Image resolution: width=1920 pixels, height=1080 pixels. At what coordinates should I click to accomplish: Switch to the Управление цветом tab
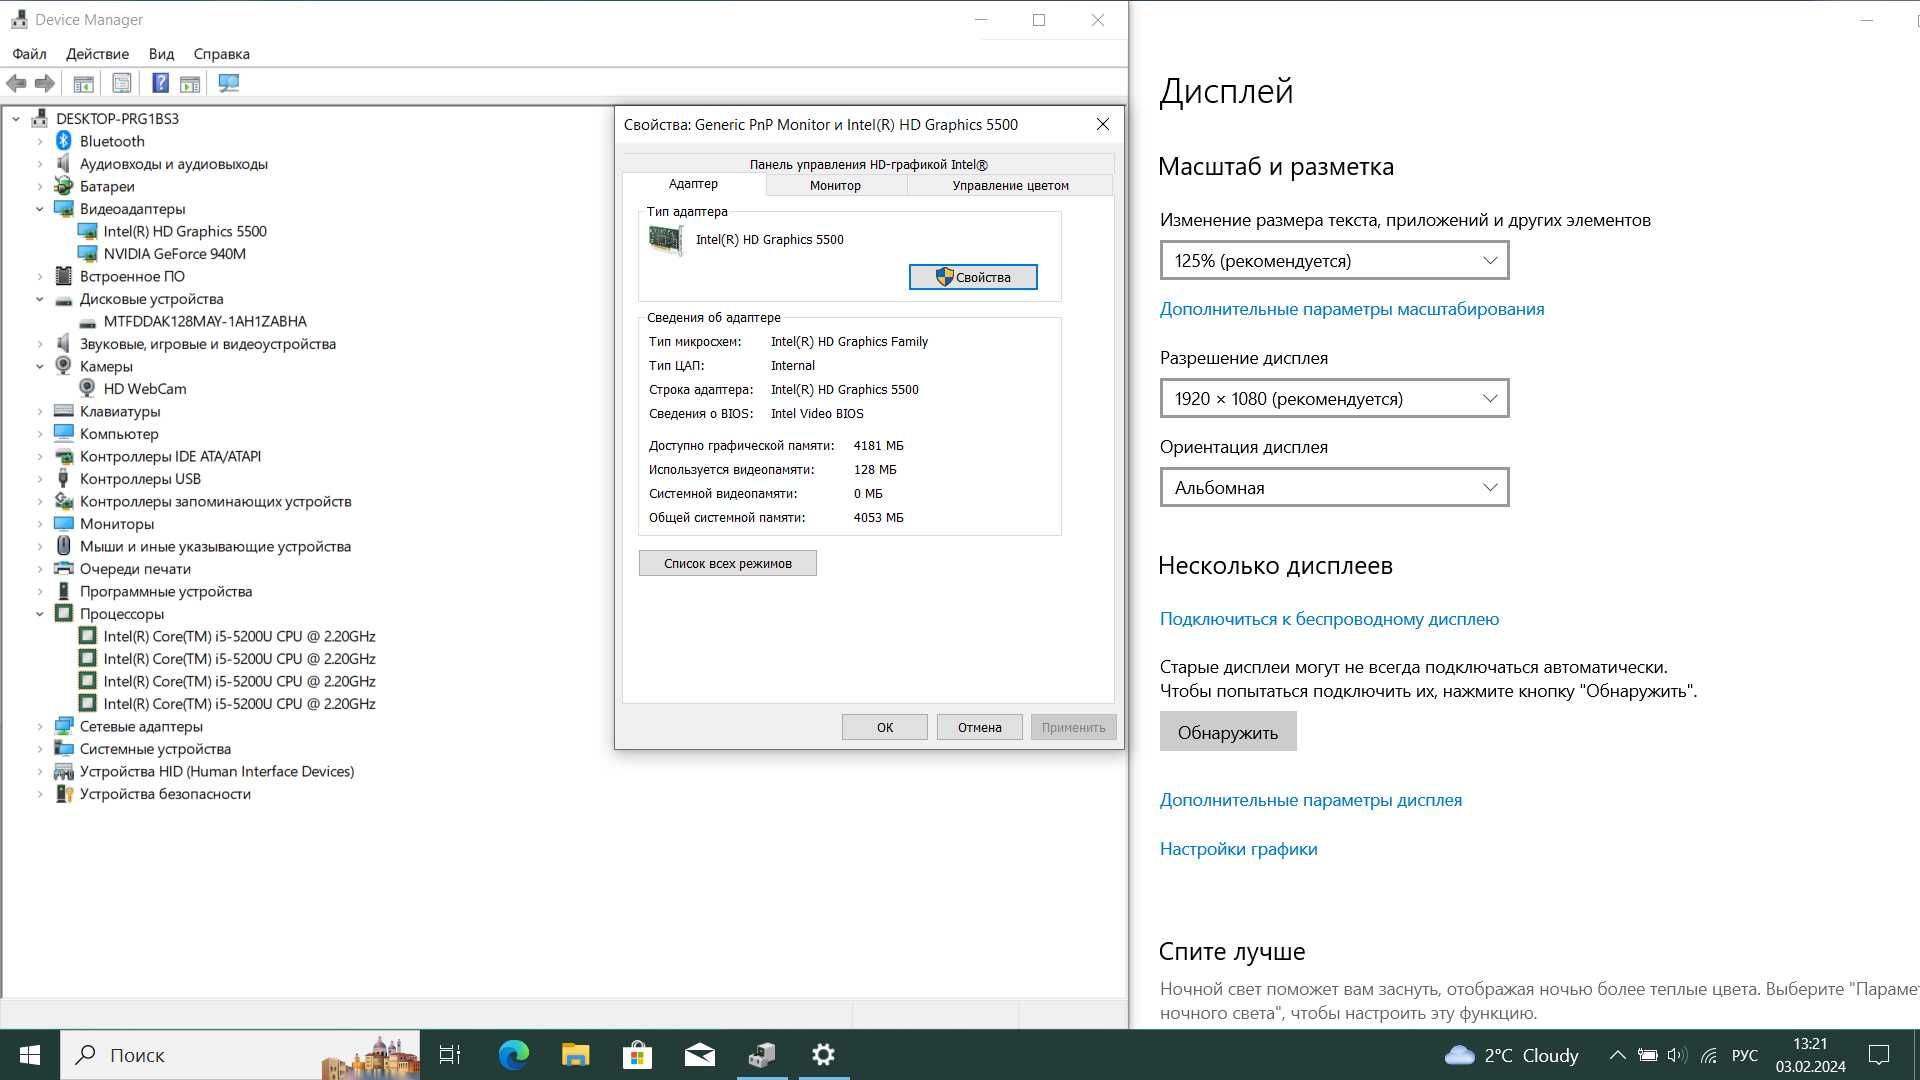click(x=1010, y=185)
